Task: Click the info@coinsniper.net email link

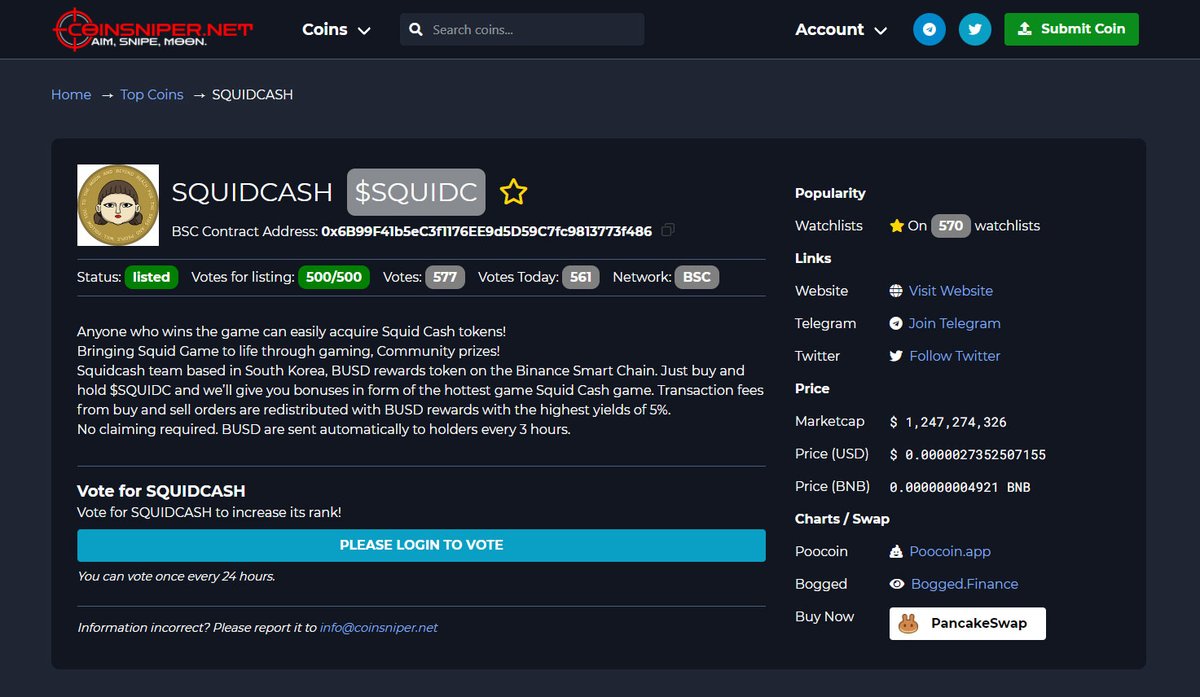Action: click(379, 628)
